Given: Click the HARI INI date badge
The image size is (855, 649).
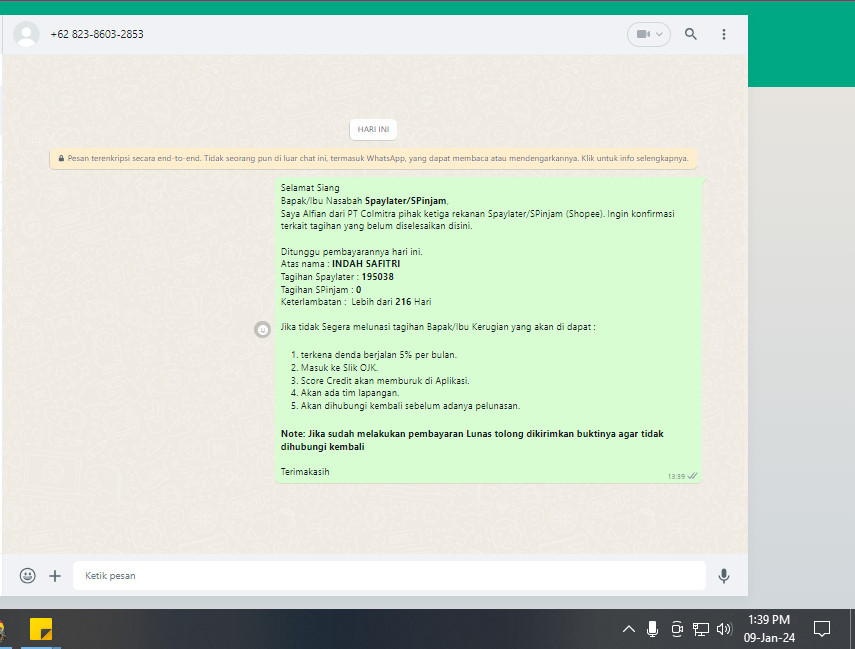Looking at the screenshot, I should (x=374, y=129).
